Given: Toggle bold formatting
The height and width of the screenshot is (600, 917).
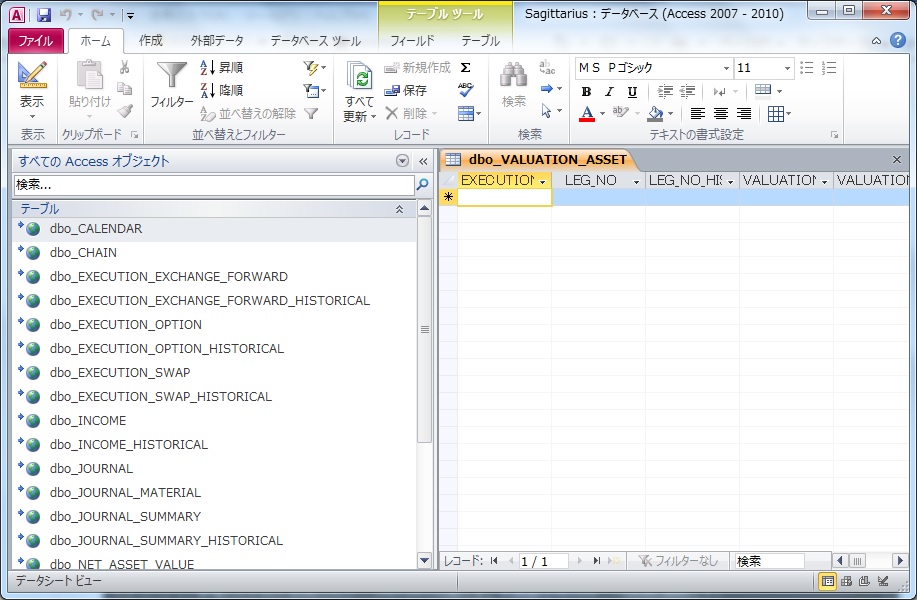Looking at the screenshot, I should pyautogui.click(x=586, y=92).
